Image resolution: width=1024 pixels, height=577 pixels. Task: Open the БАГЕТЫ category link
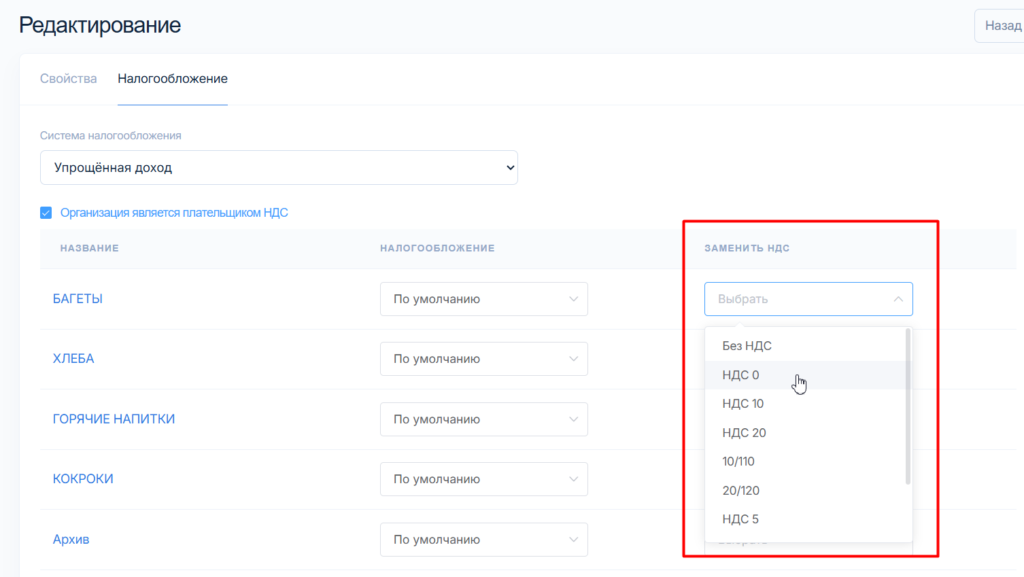click(78, 299)
